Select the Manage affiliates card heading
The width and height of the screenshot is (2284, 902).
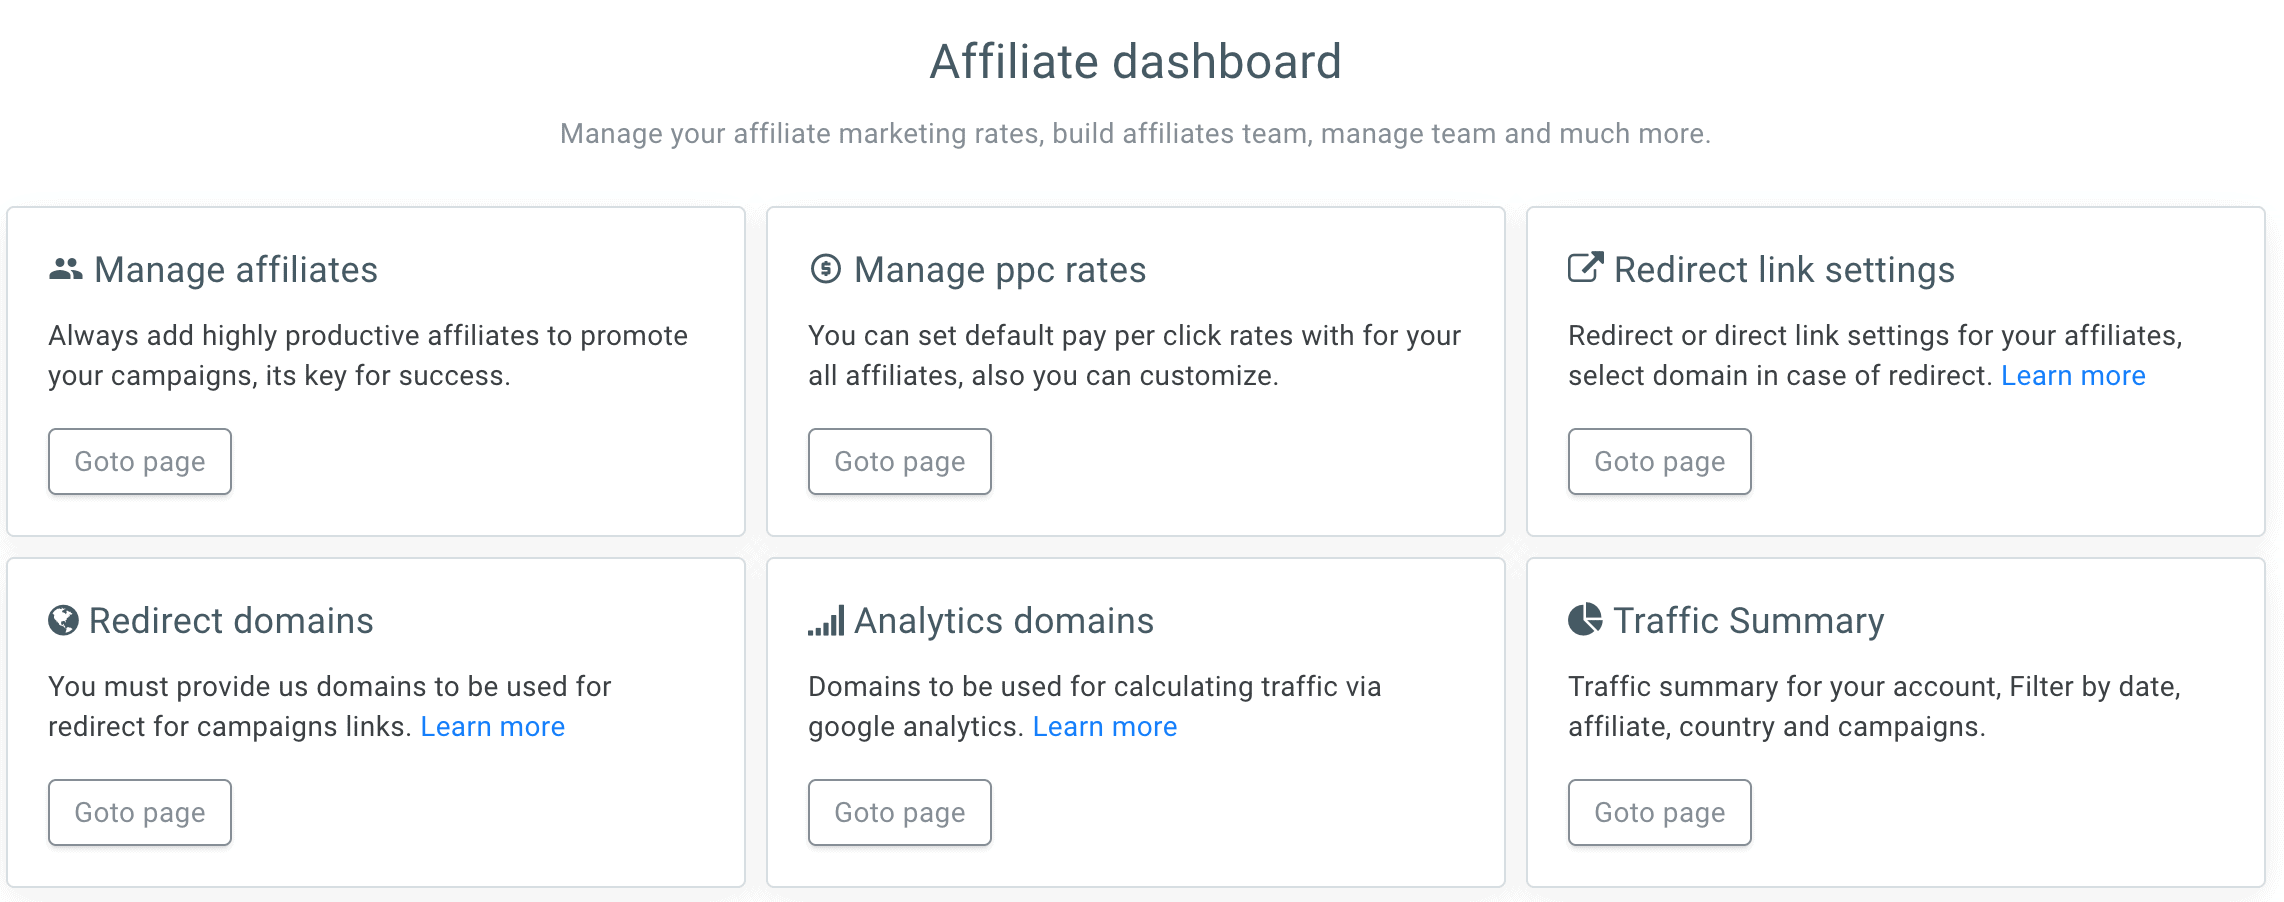(x=236, y=270)
